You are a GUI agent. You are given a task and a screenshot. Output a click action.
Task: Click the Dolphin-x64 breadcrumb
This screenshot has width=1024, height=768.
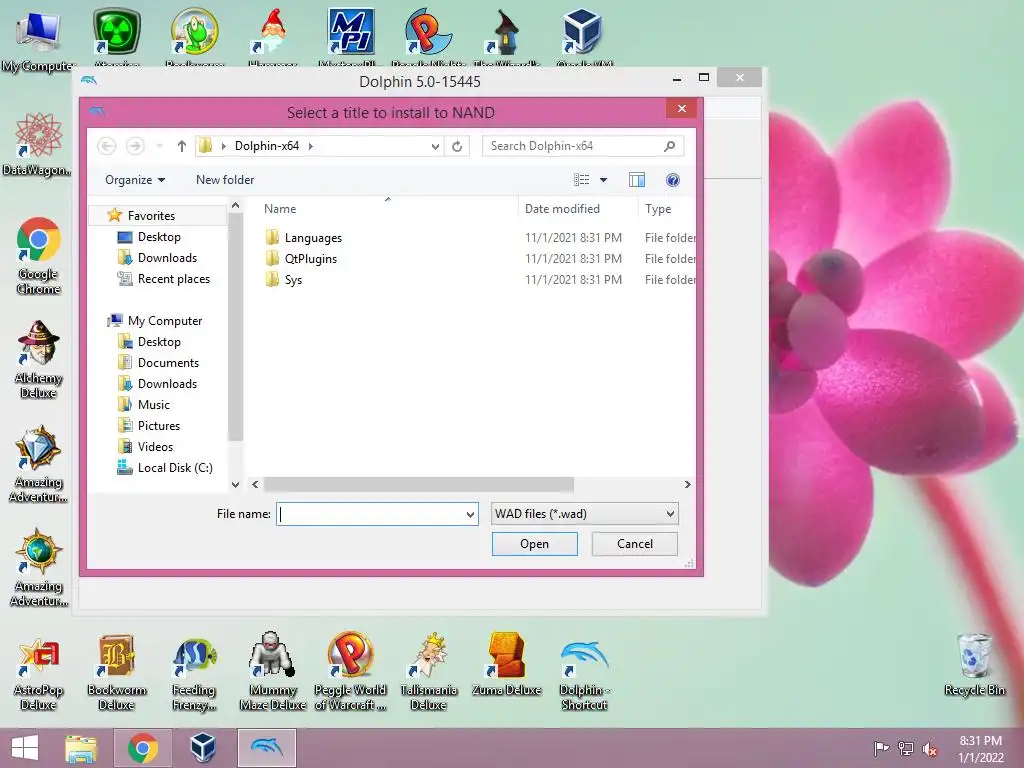(x=266, y=146)
